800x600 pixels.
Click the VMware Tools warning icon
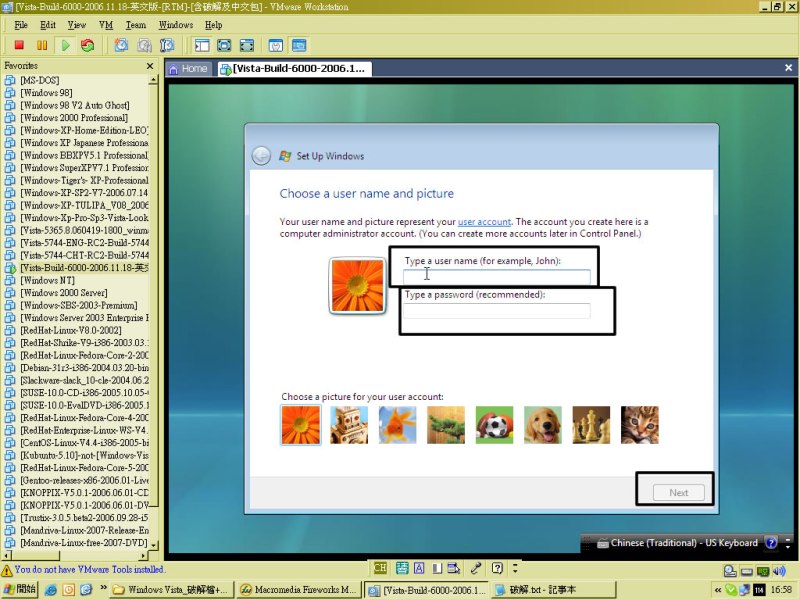[7, 570]
